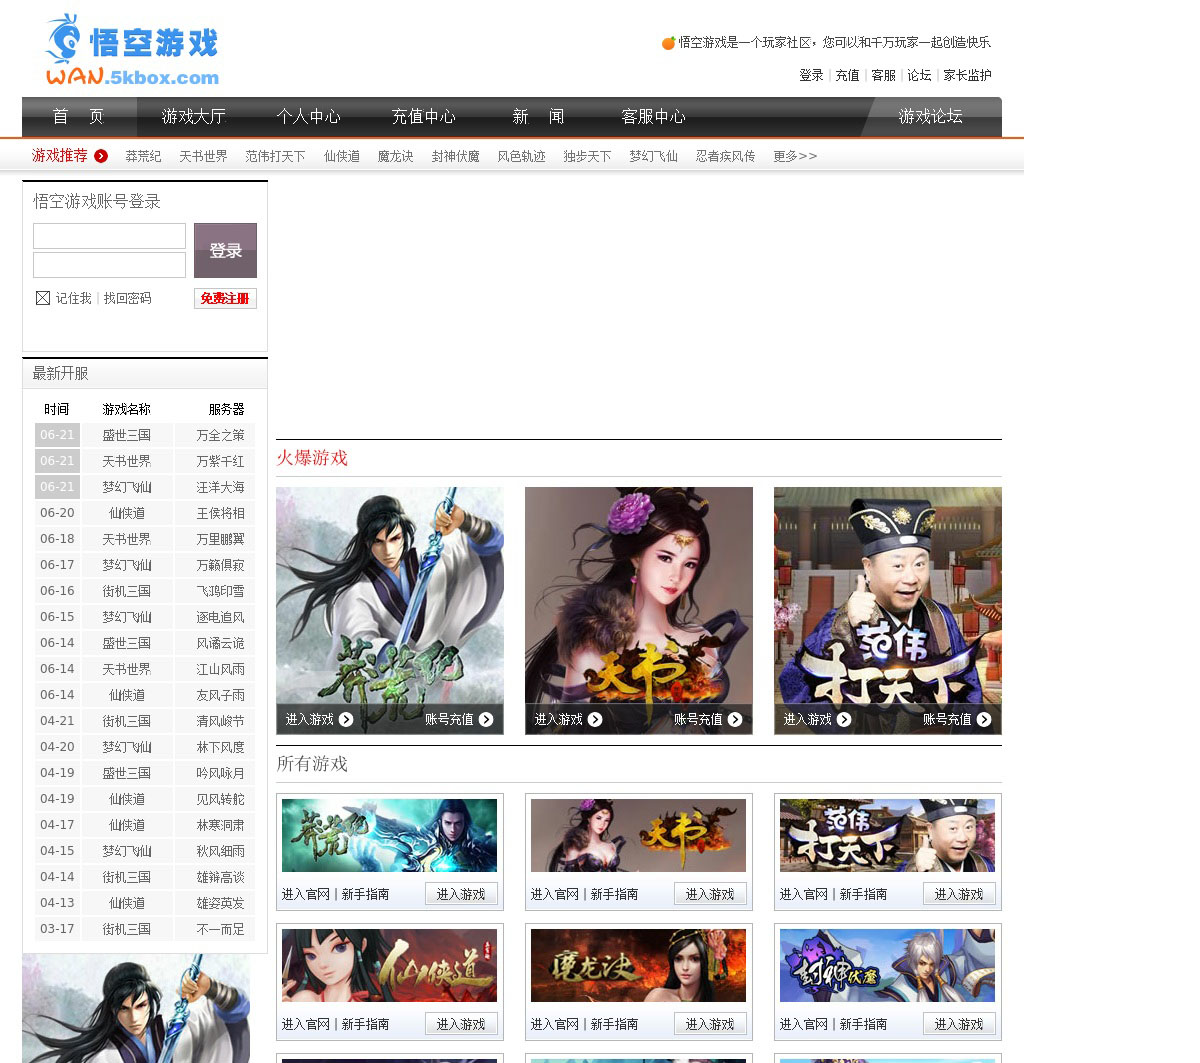This screenshot has width=1200, height=1063.
Task: Click the Wukong Games site logo
Action: click(x=132, y=50)
